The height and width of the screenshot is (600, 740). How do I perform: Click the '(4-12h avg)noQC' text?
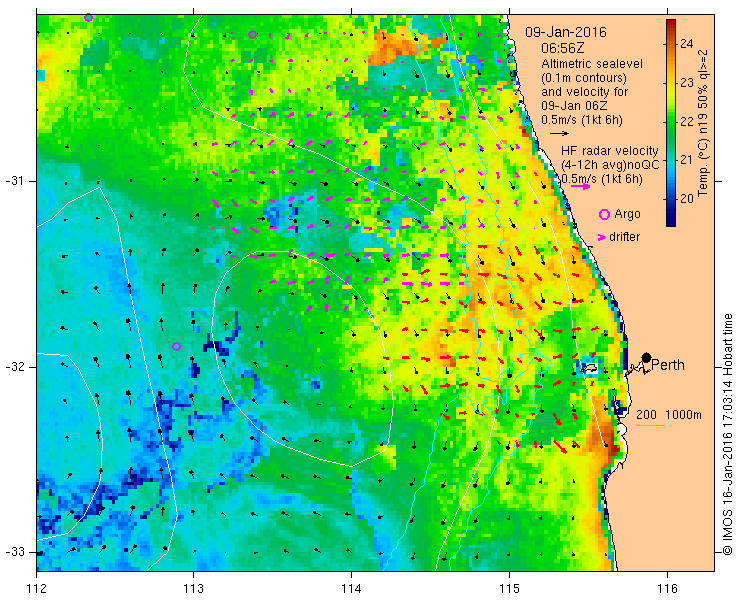point(610,164)
